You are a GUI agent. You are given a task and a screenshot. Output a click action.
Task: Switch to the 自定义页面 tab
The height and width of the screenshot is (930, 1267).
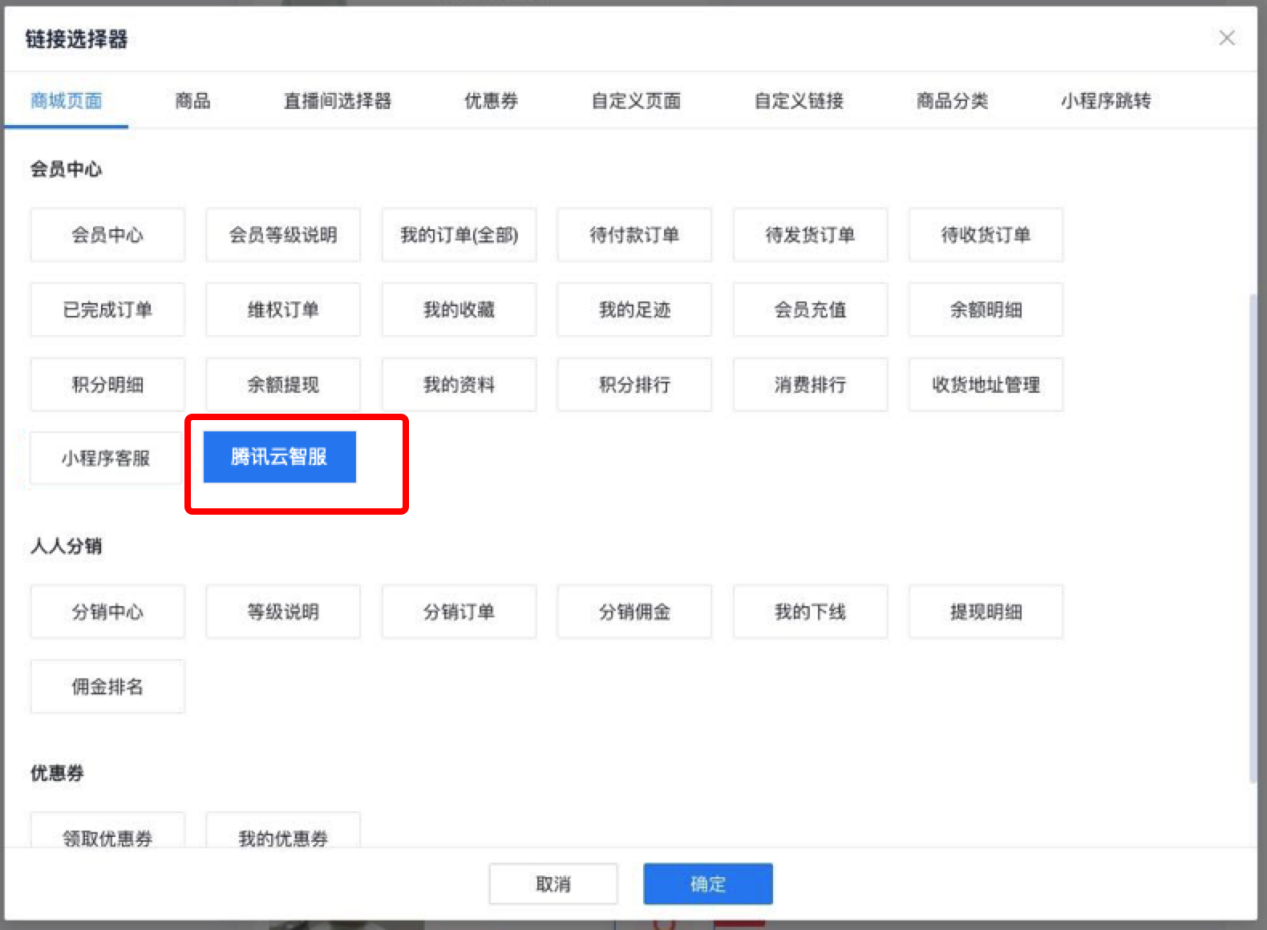click(x=636, y=101)
